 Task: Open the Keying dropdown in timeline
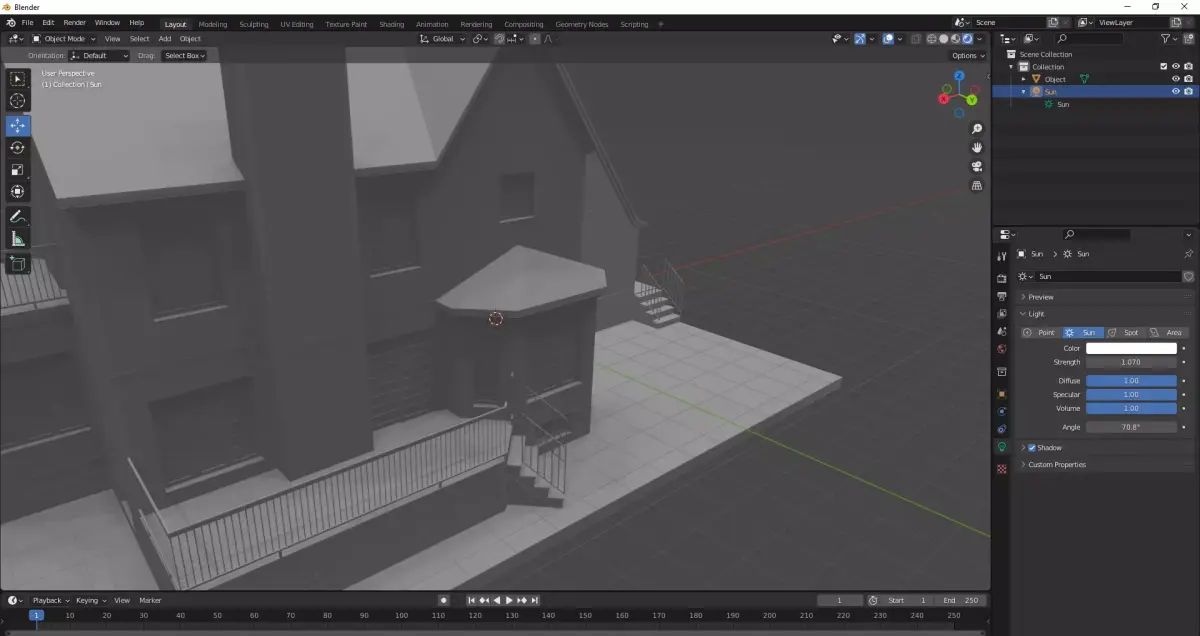pos(90,600)
